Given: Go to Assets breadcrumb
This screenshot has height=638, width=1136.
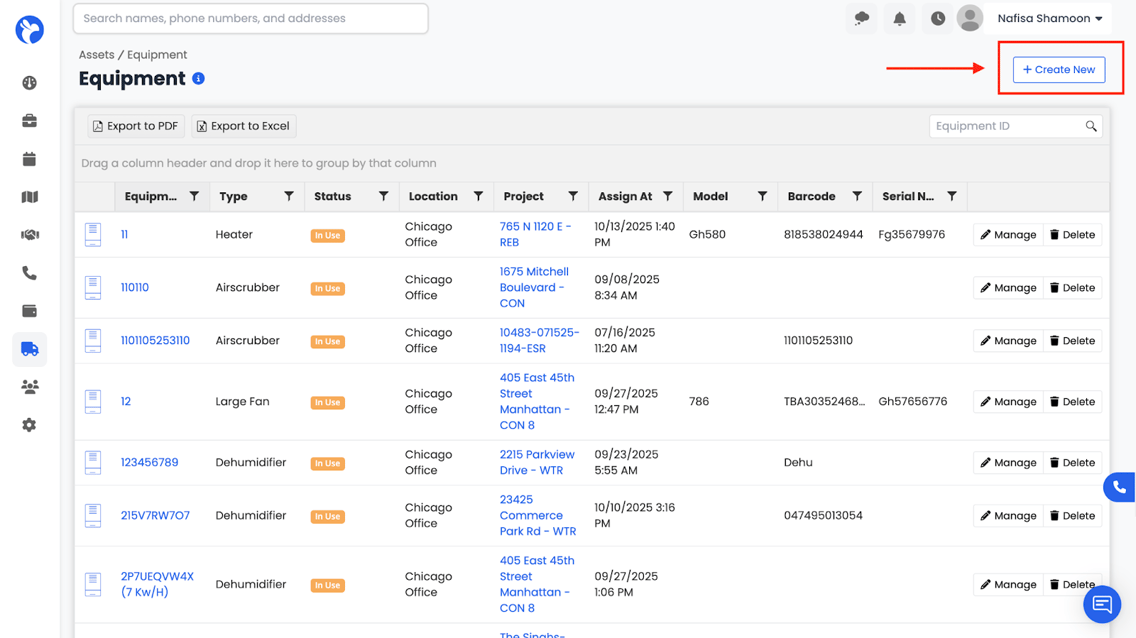Looking at the screenshot, I should tap(96, 54).
